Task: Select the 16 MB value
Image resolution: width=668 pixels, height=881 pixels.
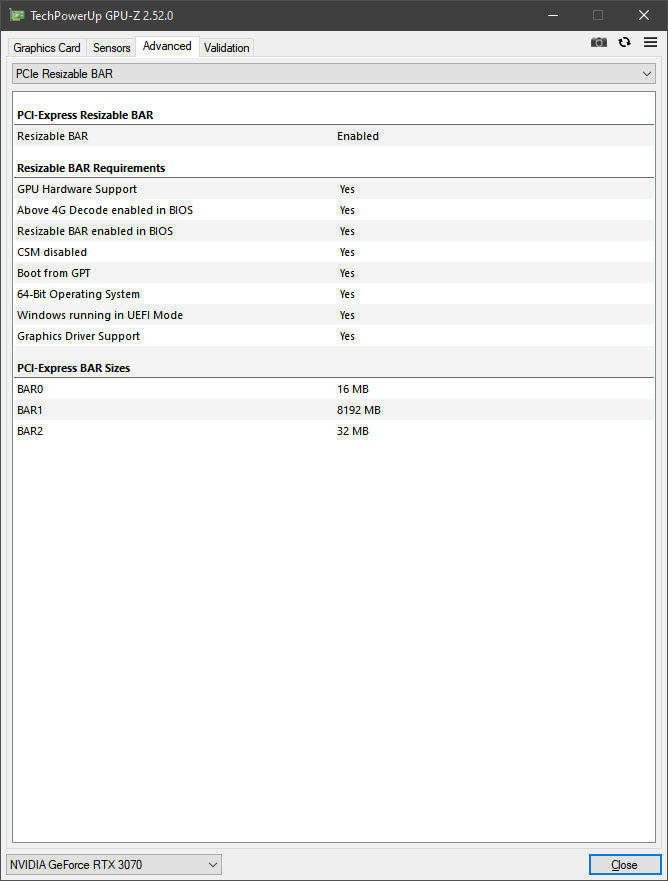Action: click(x=353, y=389)
